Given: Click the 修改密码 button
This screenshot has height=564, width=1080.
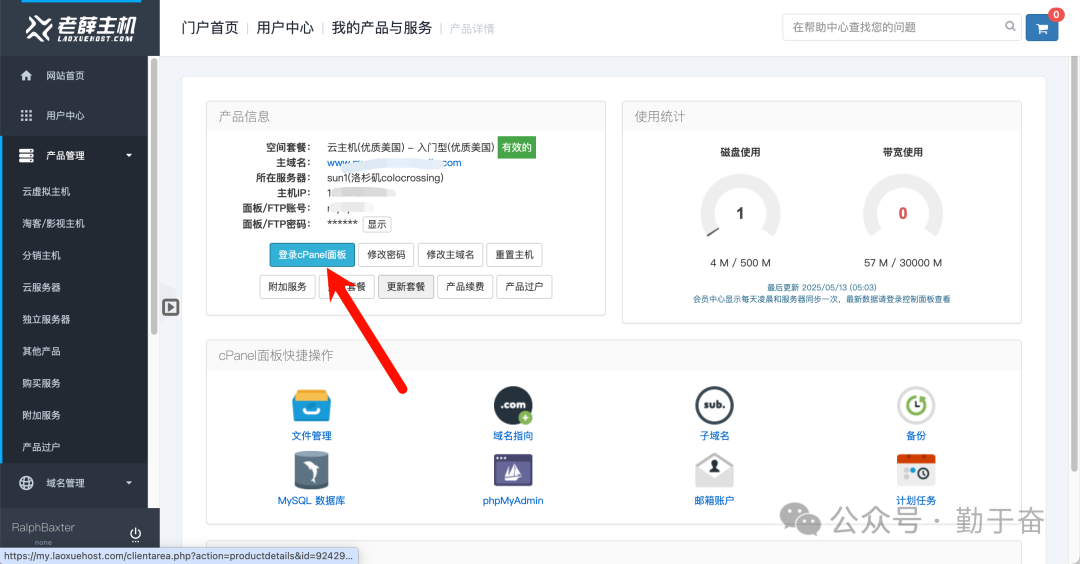Looking at the screenshot, I should (x=386, y=255).
